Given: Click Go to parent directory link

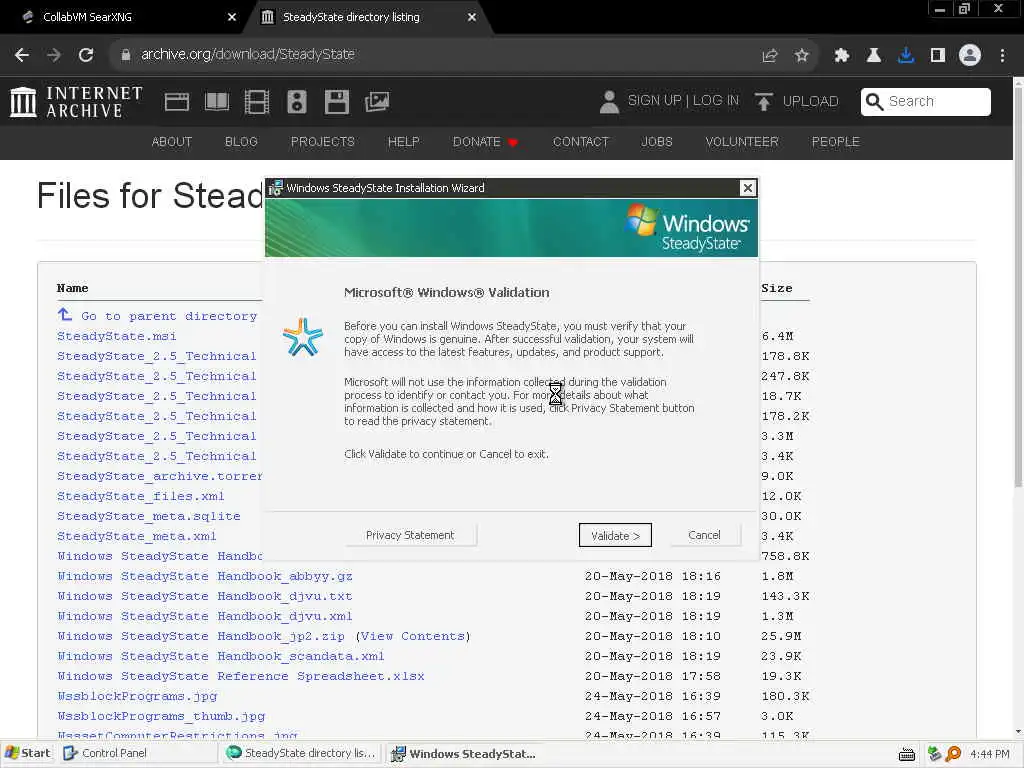Looking at the screenshot, I should (x=168, y=316).
